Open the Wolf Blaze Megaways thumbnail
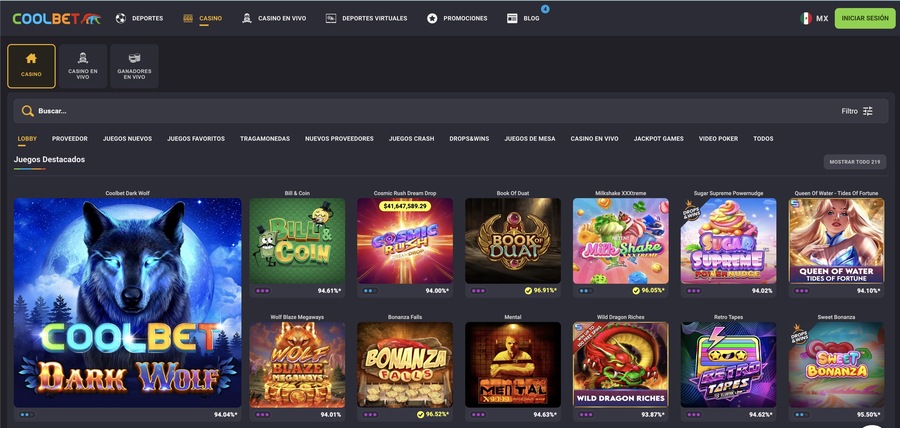900x428 pixels. tap(297, 364)
